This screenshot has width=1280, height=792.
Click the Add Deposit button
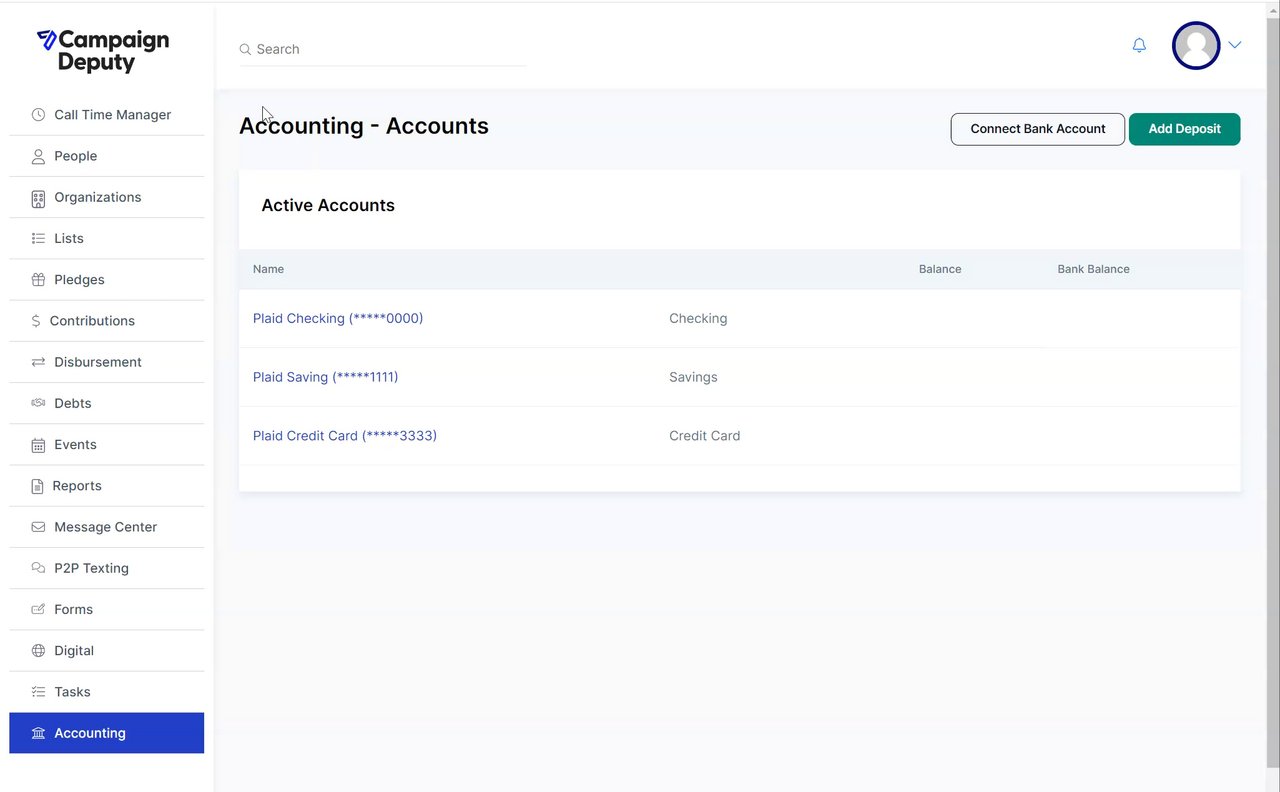tap(1184, 129)
